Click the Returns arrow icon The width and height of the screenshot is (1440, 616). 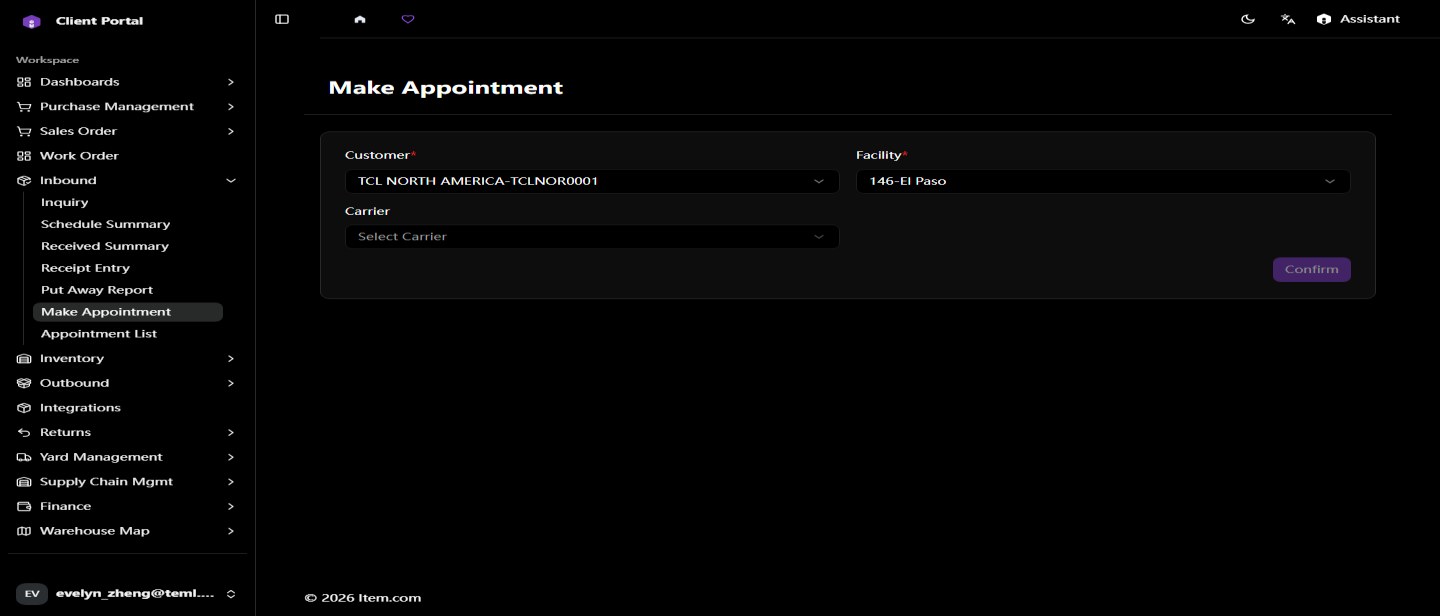(24, 432)
